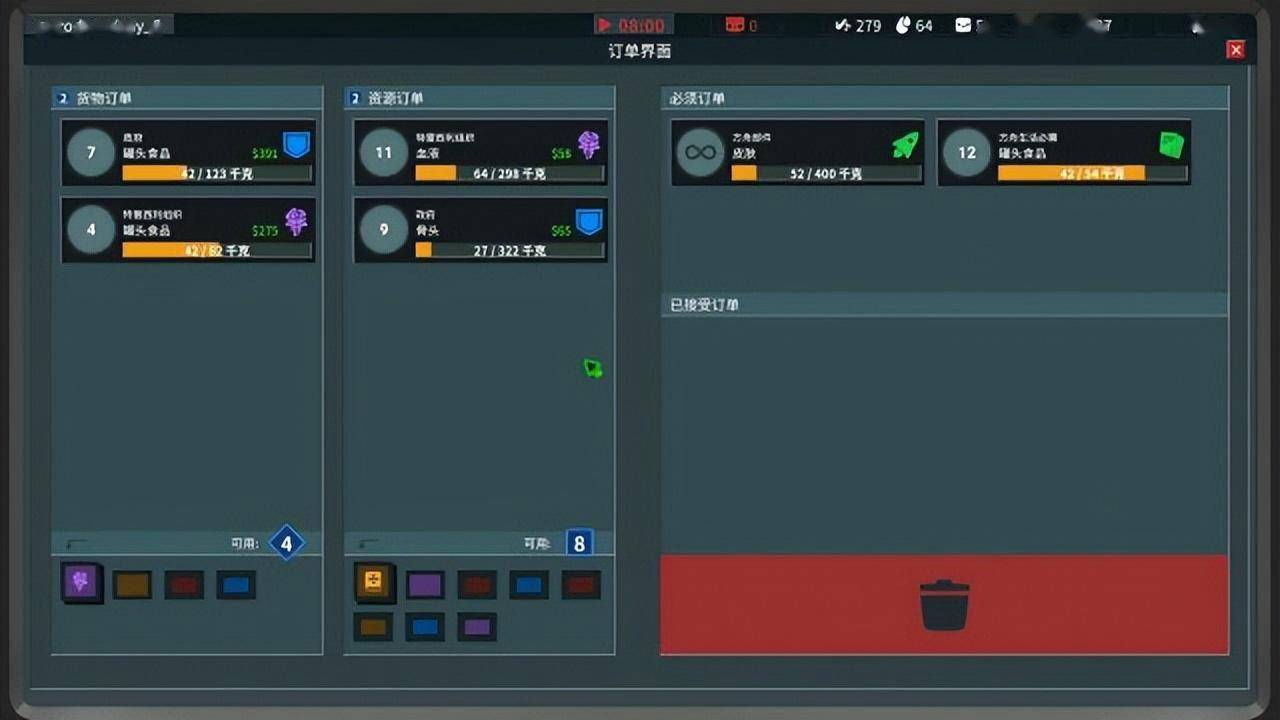This screenshot has width=1280, height=720.
Task: Accept the $391 canned food order
Action: point(188,153)
